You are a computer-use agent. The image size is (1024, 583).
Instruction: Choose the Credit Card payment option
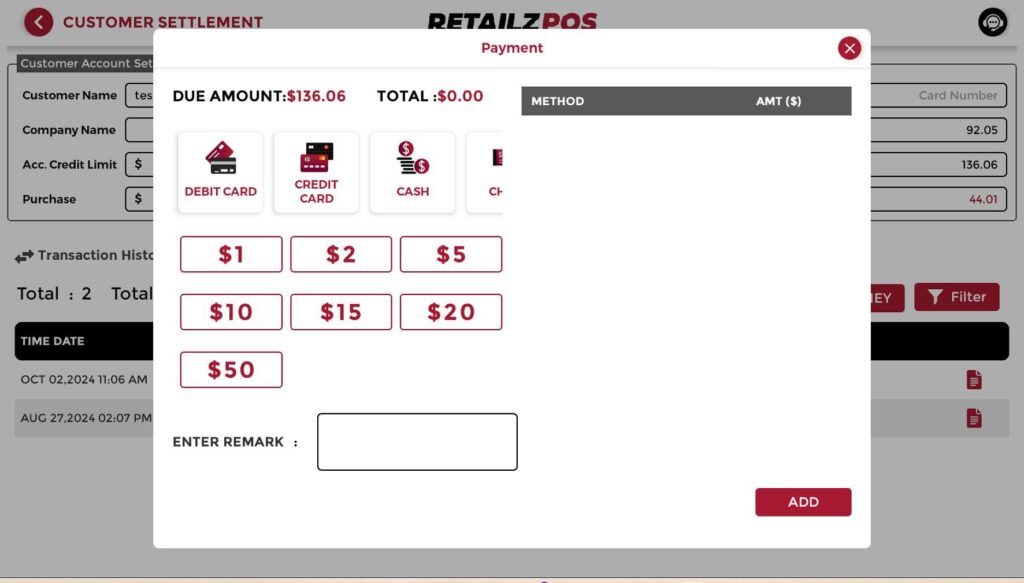click(316, 172)
